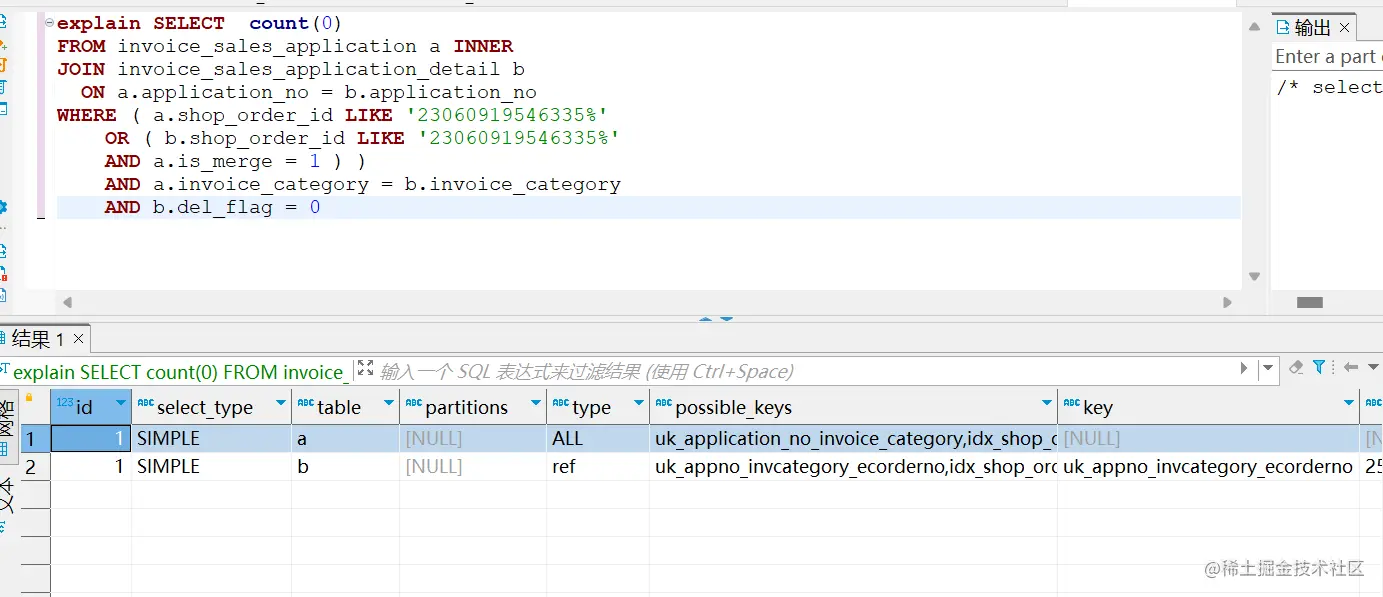1383x597 pixels.
Task: Clear filters with the eraser icon
Action: point(1296,368)
